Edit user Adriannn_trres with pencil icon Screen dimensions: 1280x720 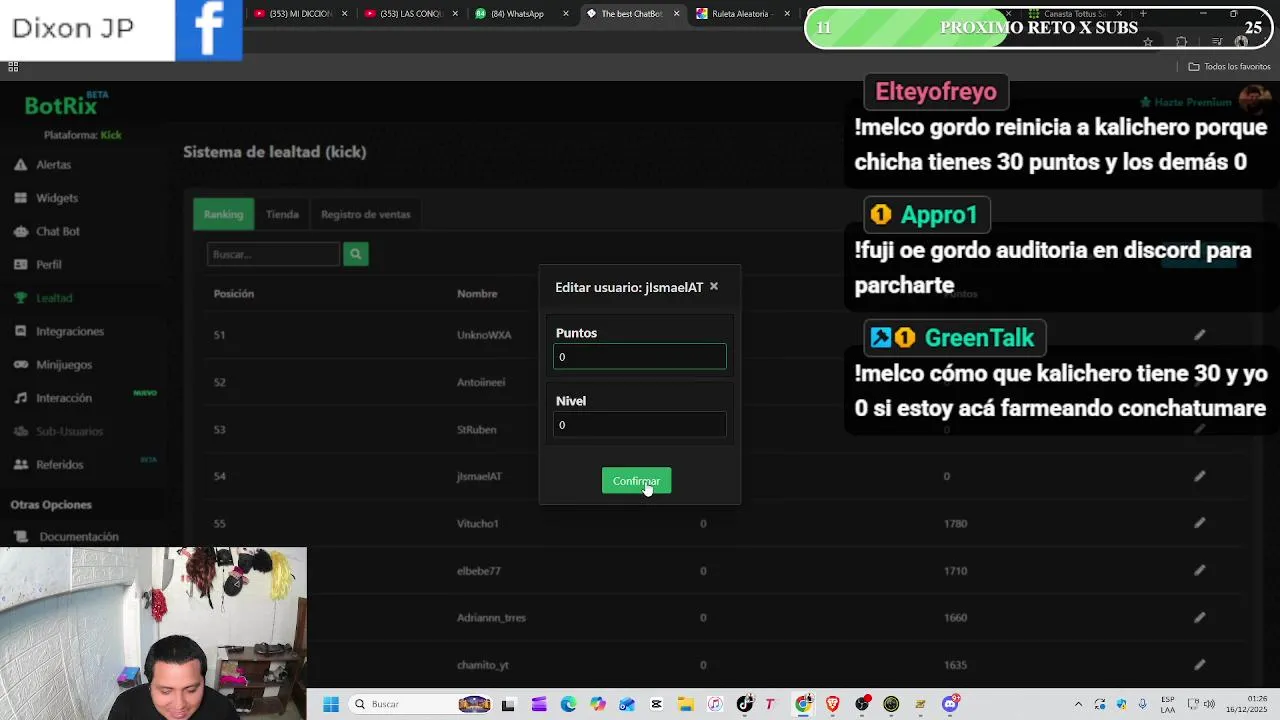[x=1200, y=617]
